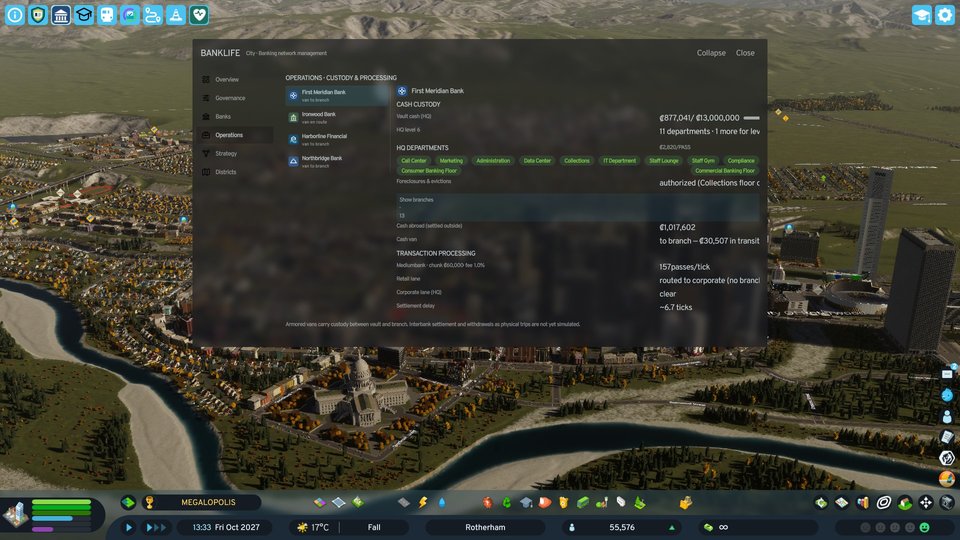Open the landscaping tree icon in bottom toolbar

tap(640, 503)
